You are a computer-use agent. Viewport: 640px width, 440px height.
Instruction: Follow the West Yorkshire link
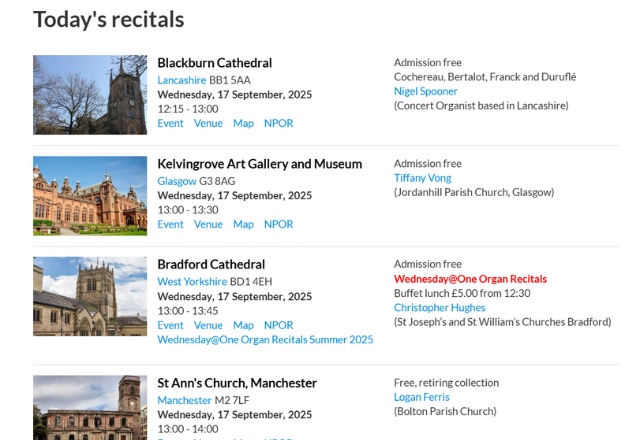coord(192,282)
